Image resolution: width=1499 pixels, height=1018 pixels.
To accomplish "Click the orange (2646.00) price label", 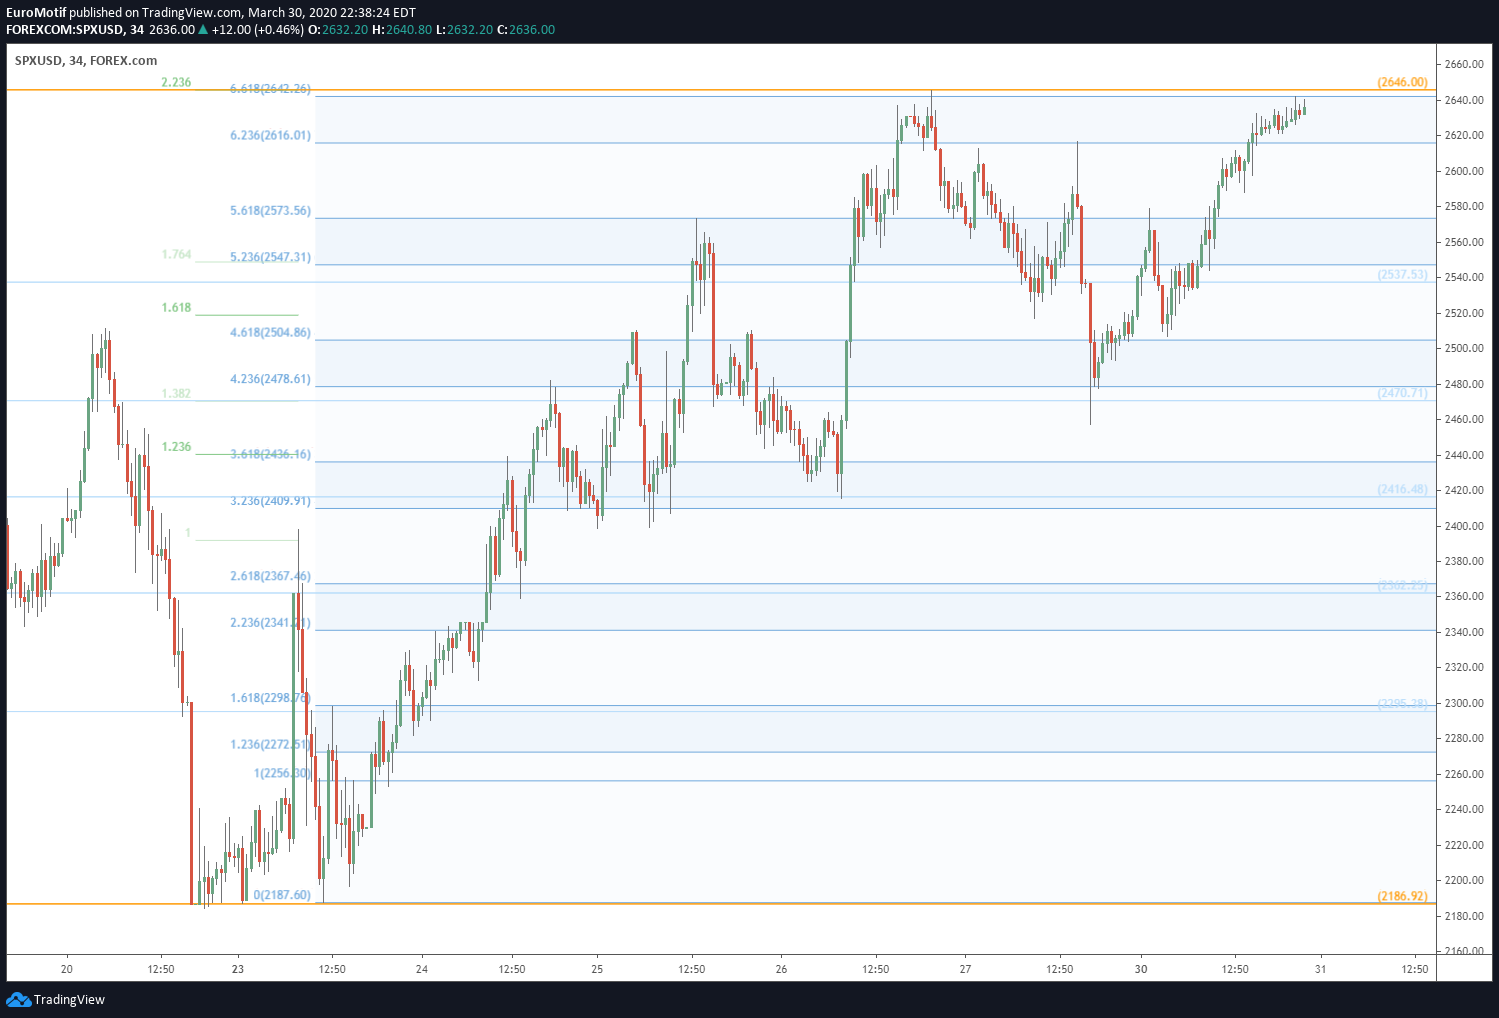I will click(1402, 82).
